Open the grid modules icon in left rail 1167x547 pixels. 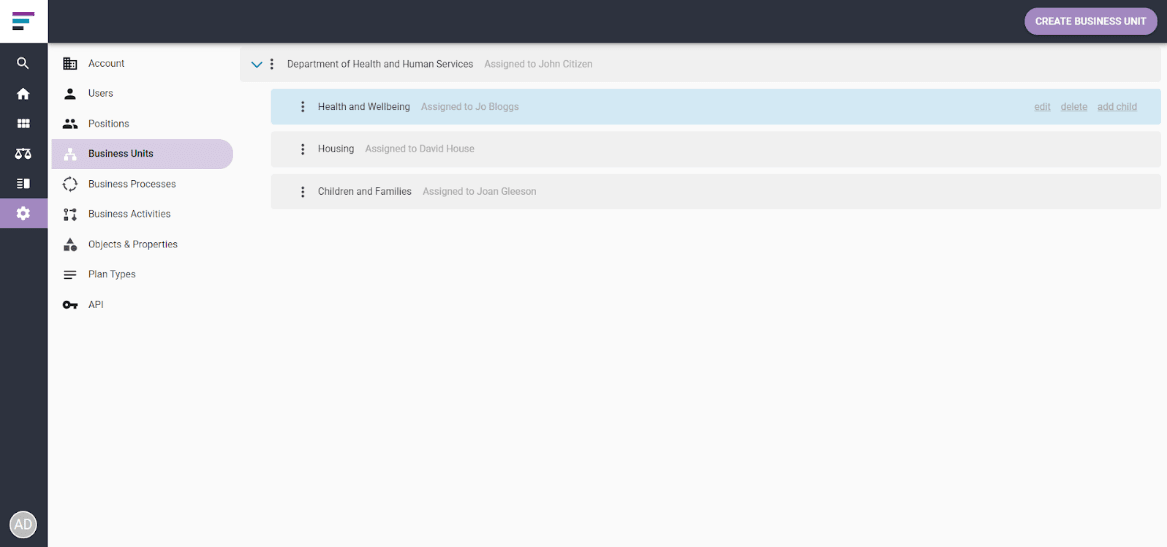tap(23, 124)
